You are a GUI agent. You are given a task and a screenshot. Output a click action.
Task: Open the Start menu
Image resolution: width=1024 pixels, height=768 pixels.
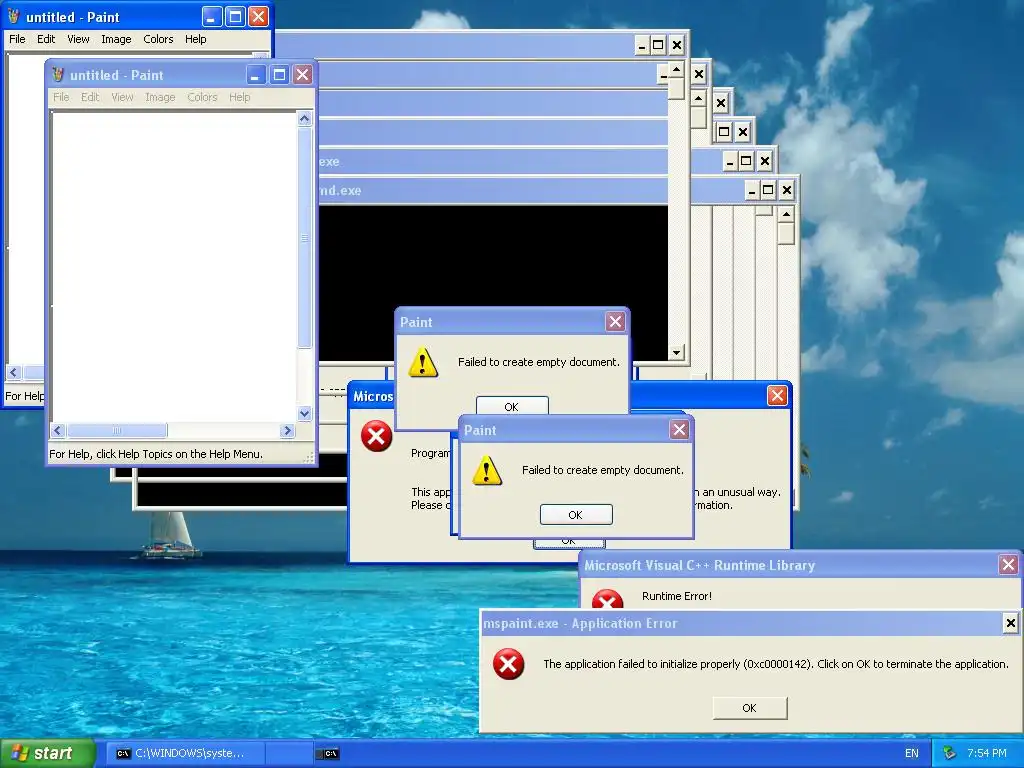pos(47,753)
